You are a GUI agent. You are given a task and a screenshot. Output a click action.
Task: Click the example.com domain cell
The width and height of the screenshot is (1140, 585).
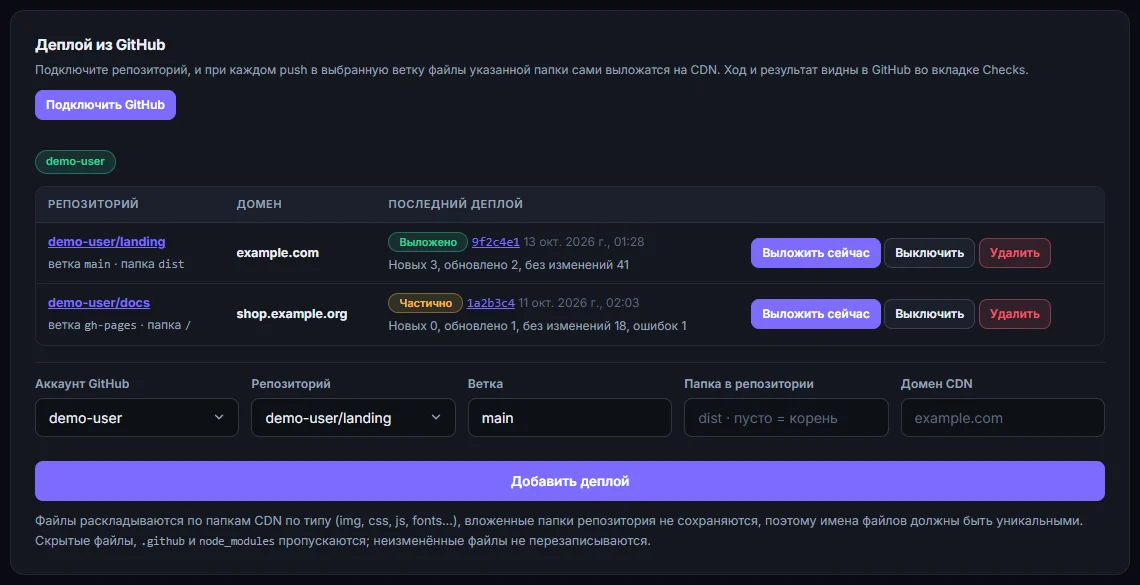click(278, 253)
